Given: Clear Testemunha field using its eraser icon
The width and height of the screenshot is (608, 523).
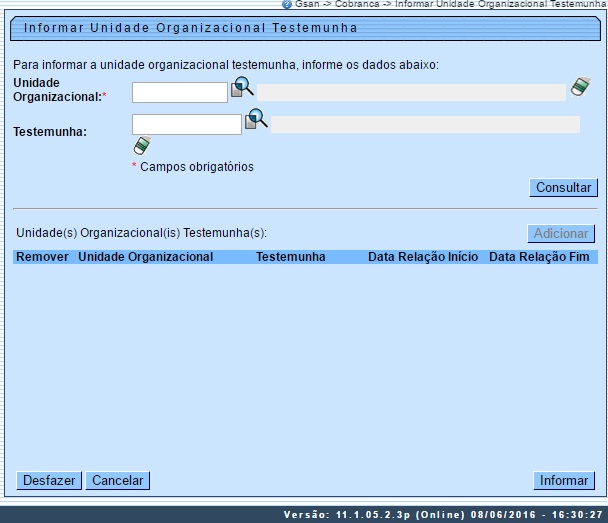Looking at the screenshot, I should pos(141,146).
